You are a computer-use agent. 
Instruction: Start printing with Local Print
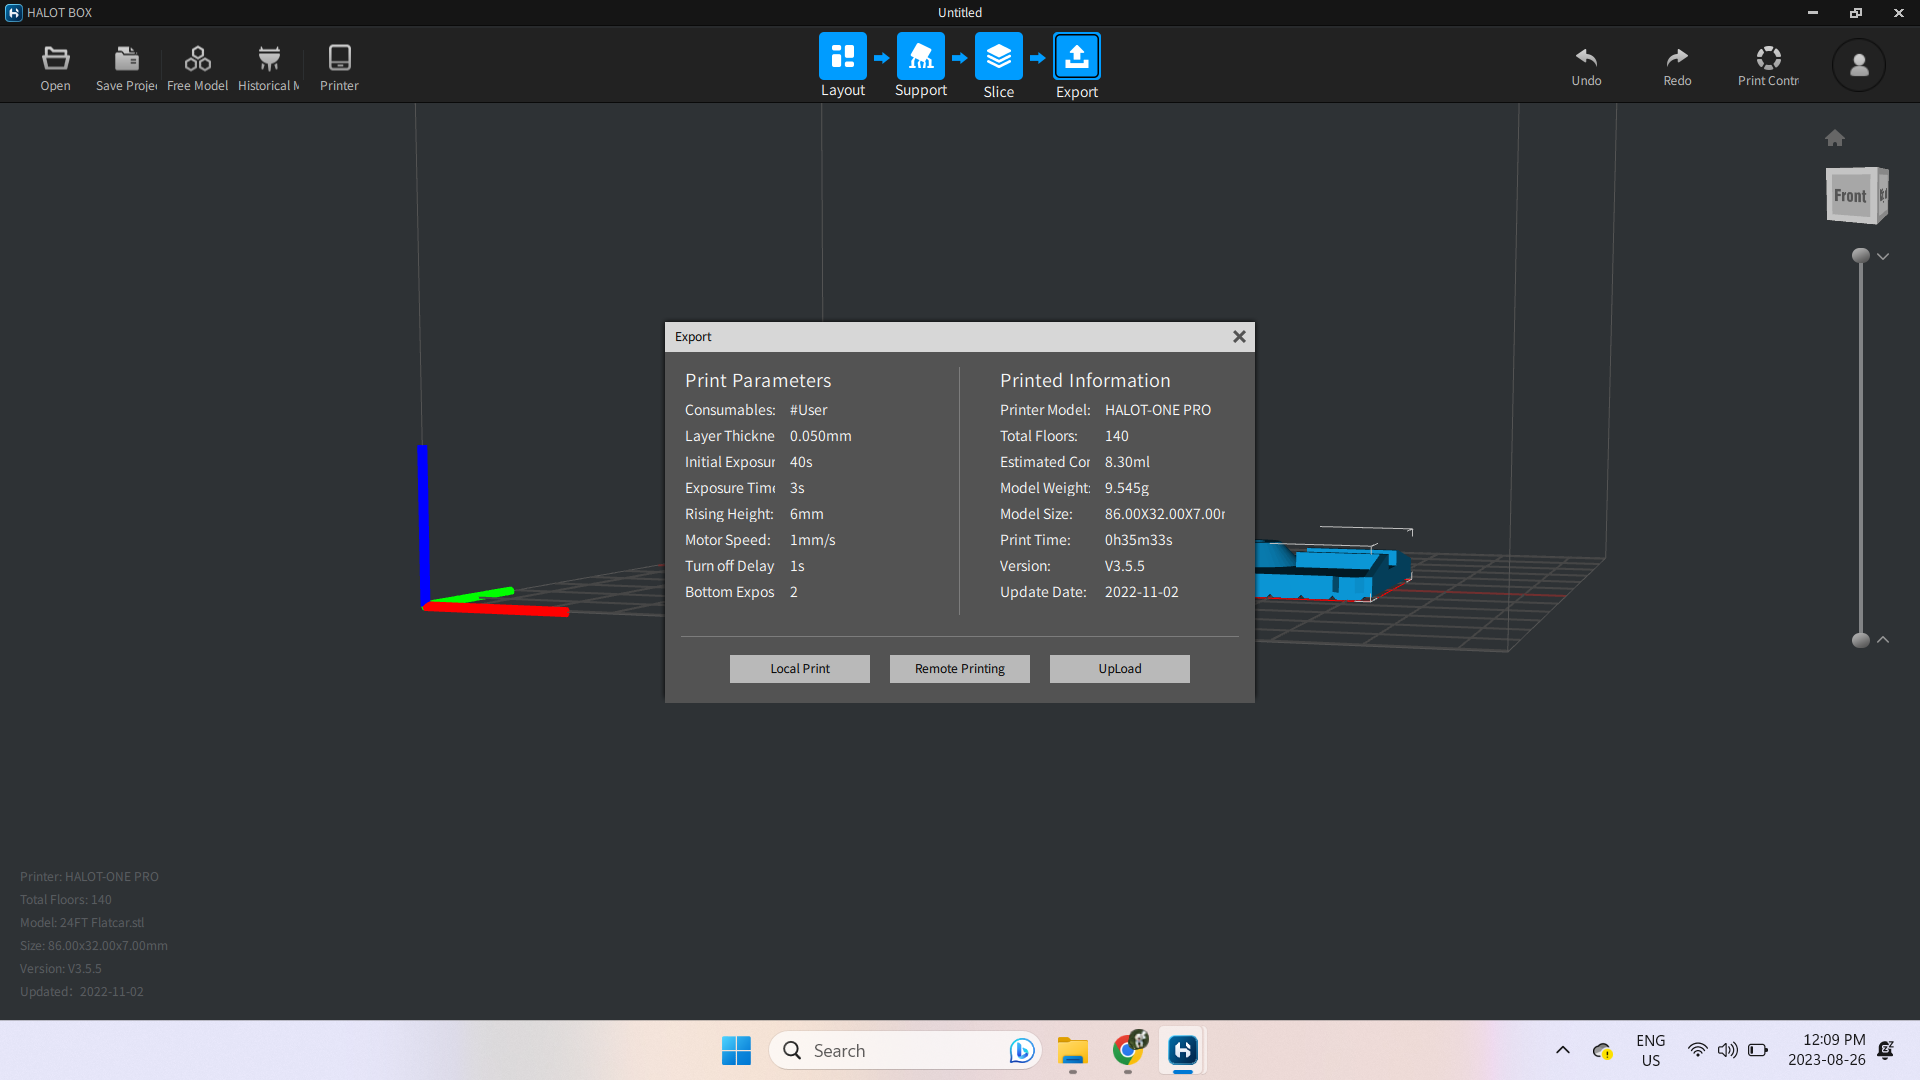point(799,668)
